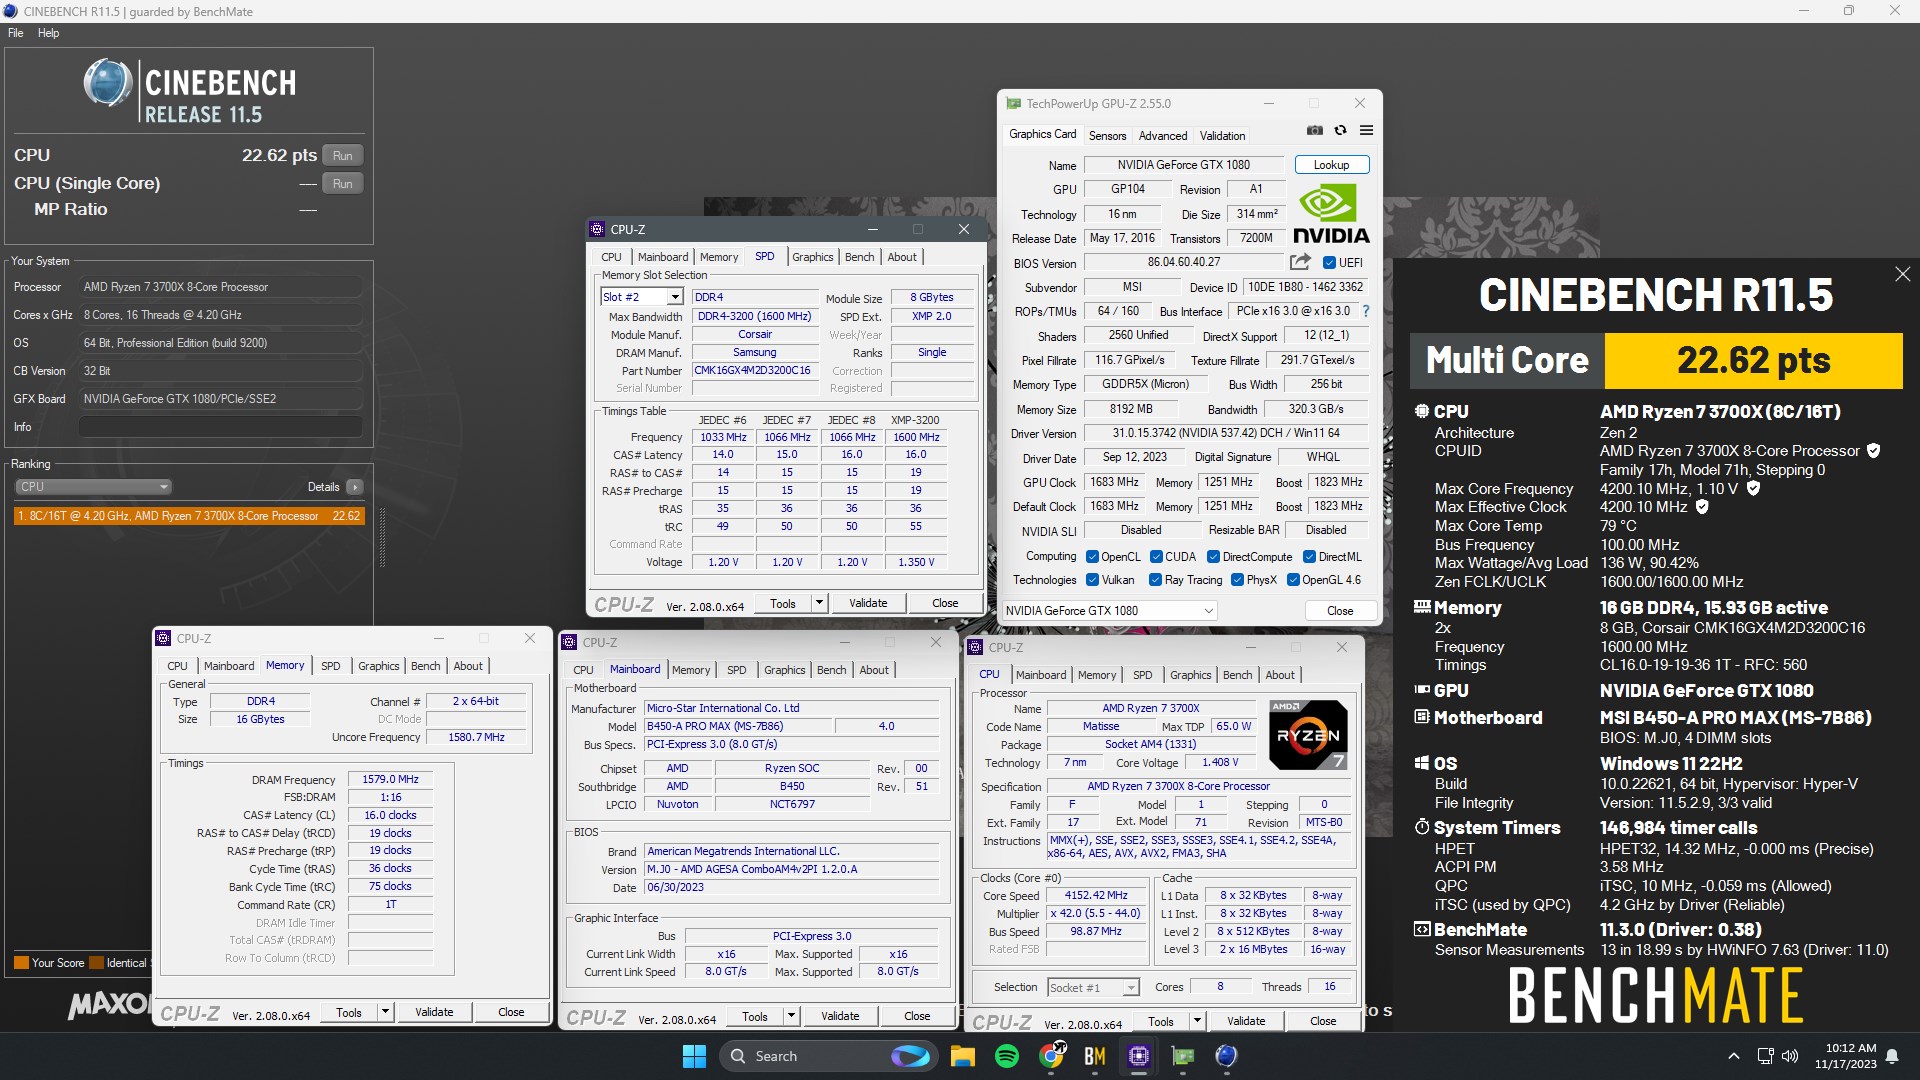Screen dimensions: 1920x1080
Task: Close the BenchMate result overlay X
Action: 1902,274
